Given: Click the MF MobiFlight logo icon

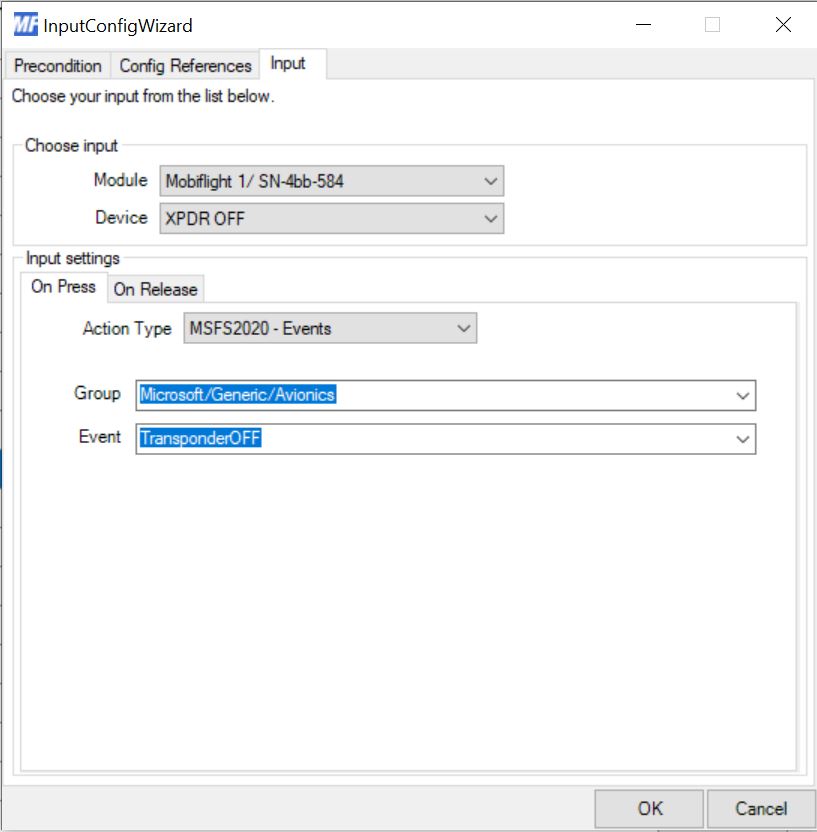Looking at the screenshot, I should [x=25, y=25].
